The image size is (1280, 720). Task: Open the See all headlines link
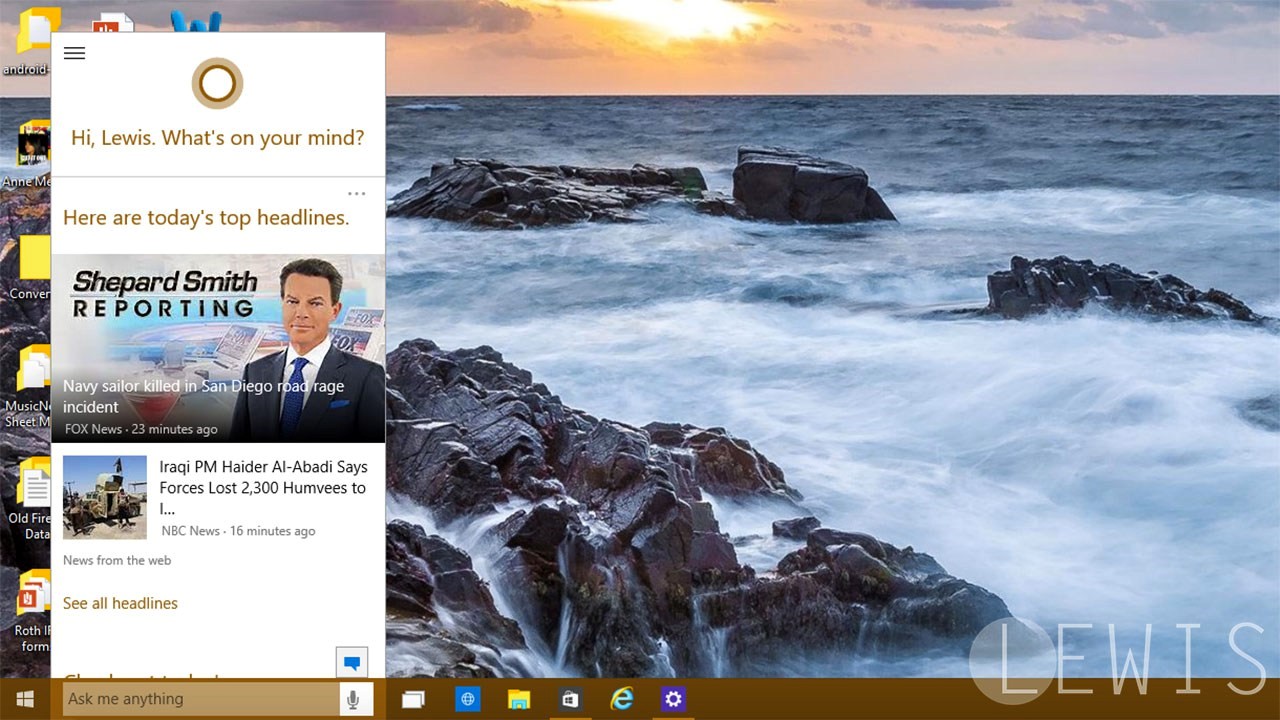[120, 603]
